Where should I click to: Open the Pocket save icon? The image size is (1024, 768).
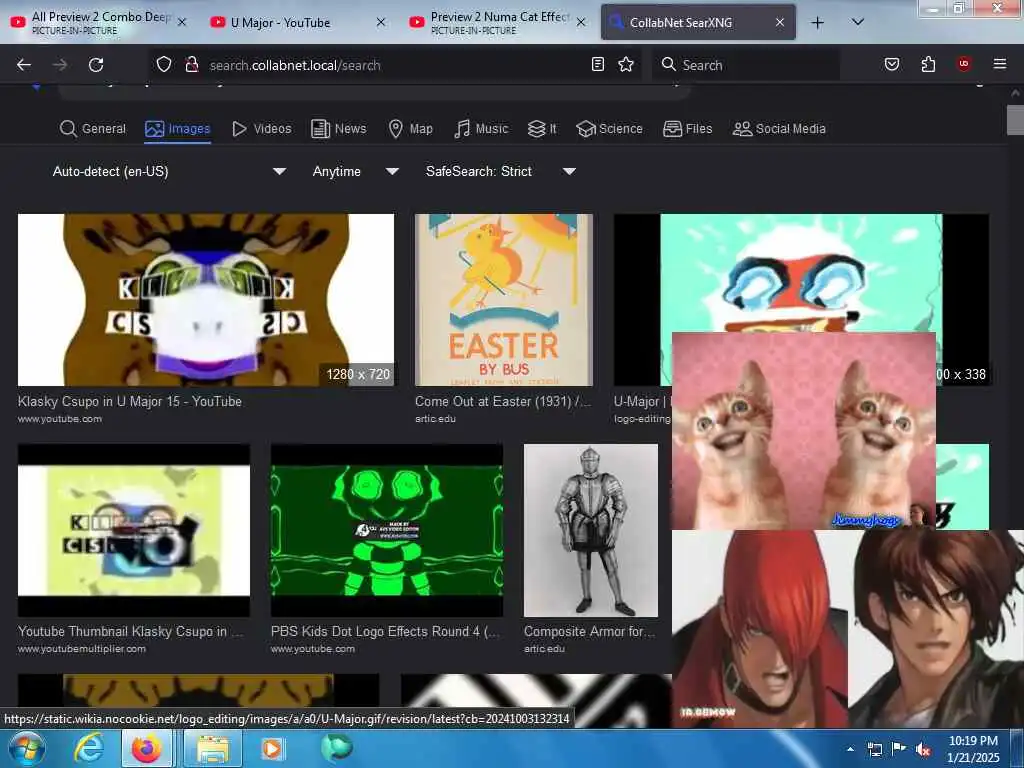click(x=891, y=64)
